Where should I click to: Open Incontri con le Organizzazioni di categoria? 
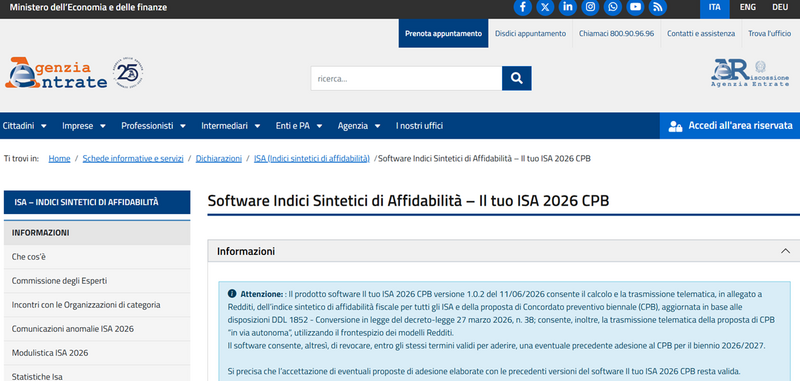(97, 305)
